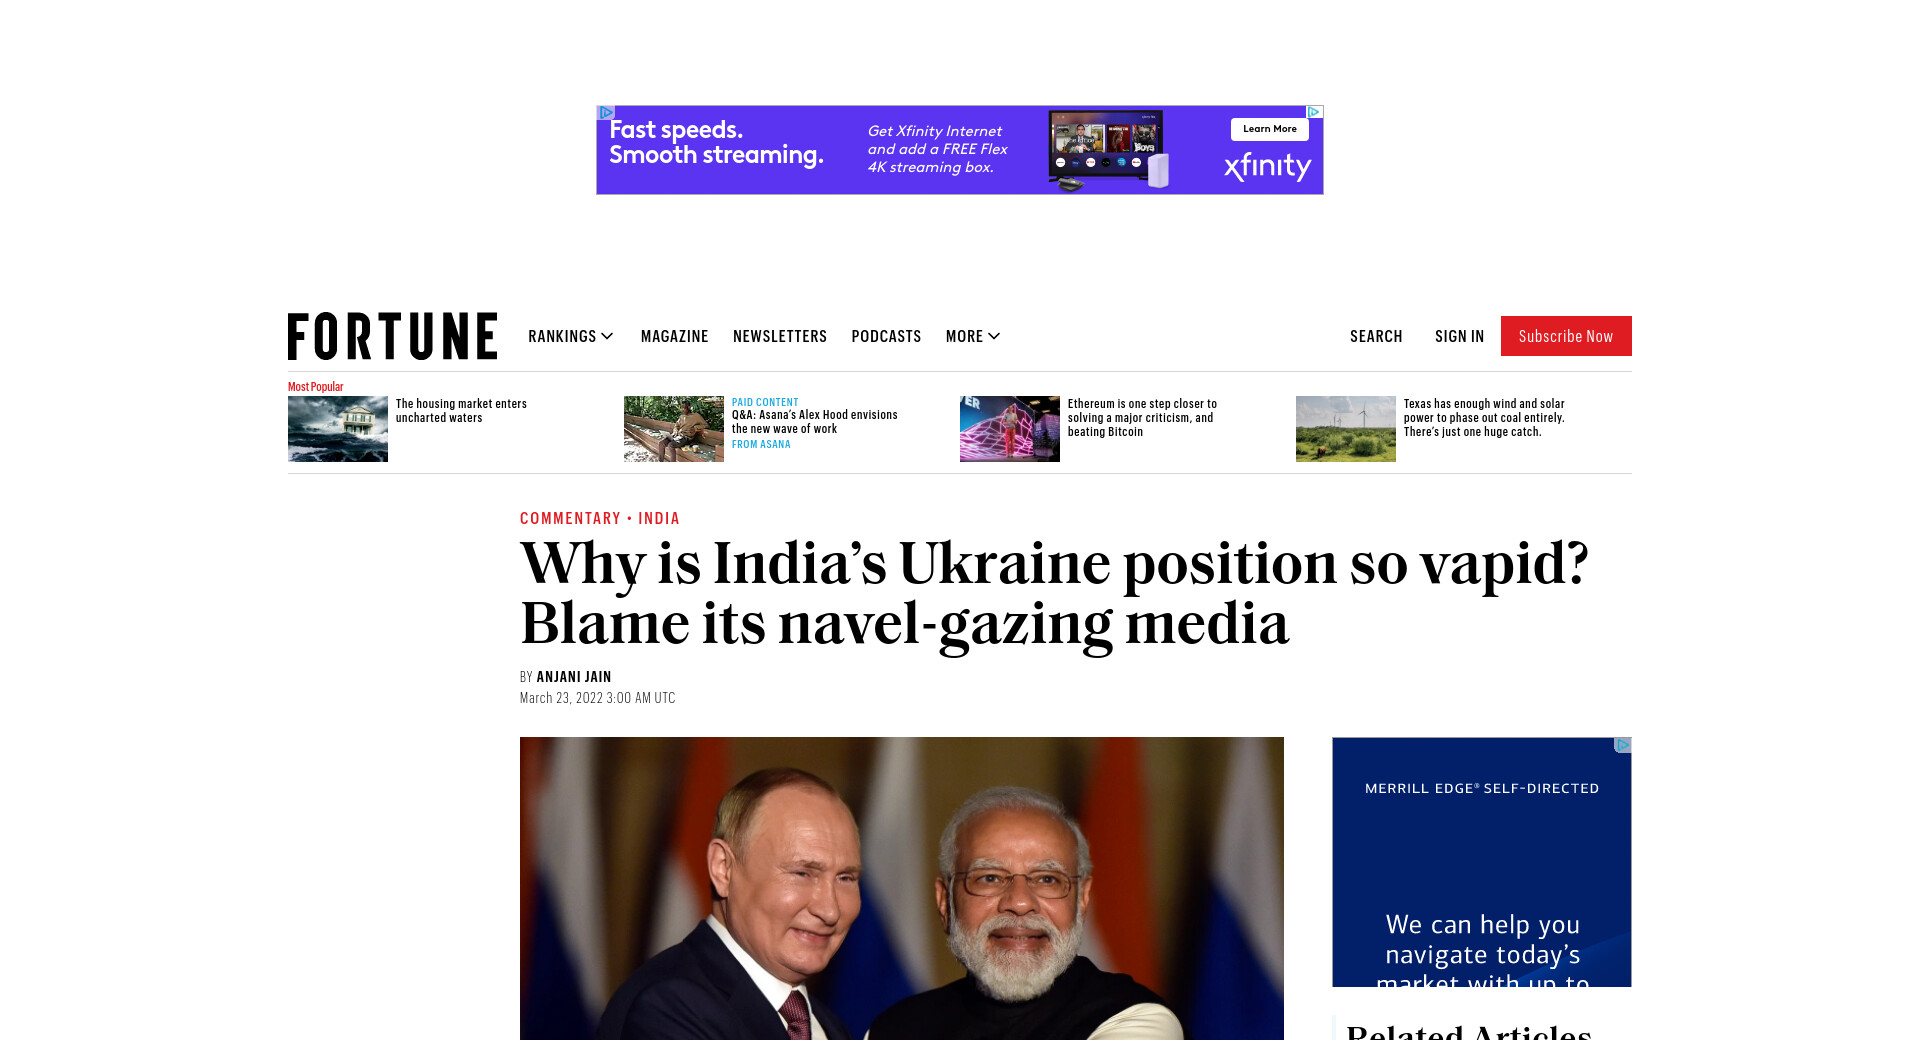Open the housing market story thumbnail
This screenshot has height=1040, width=1920.
[338, 429]
